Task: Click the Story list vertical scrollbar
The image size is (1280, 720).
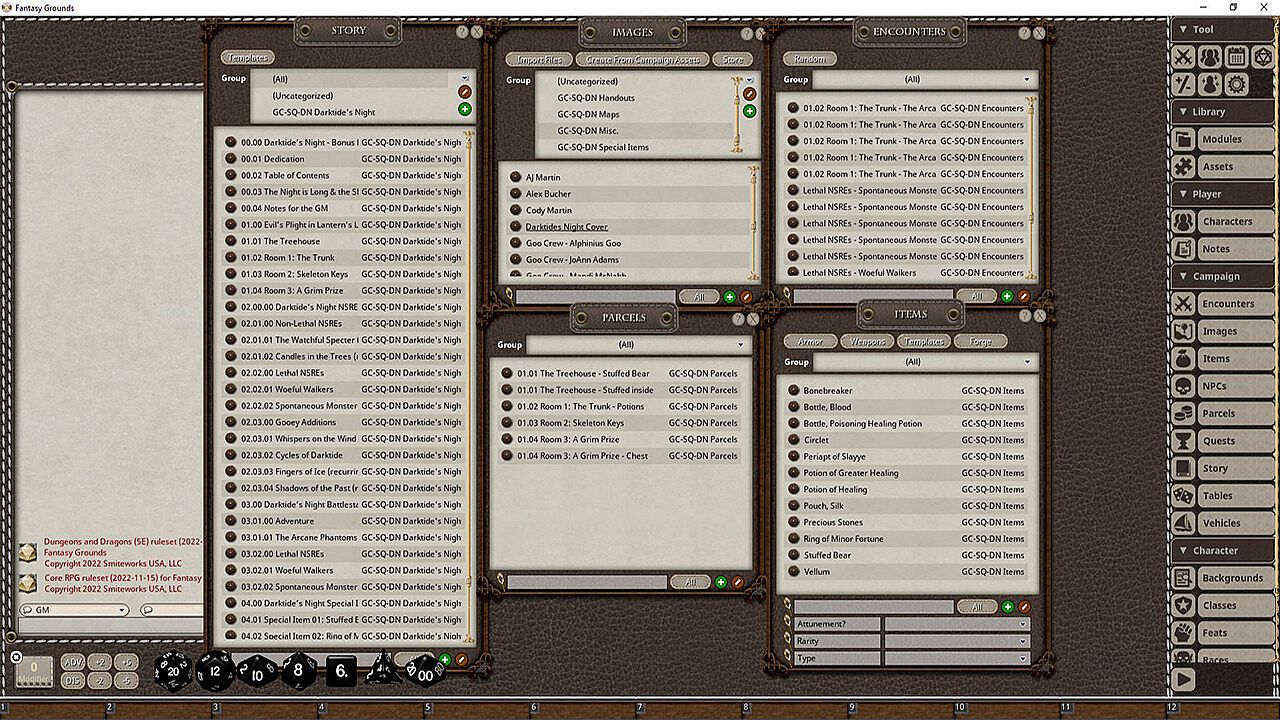Action: [468, 380]
